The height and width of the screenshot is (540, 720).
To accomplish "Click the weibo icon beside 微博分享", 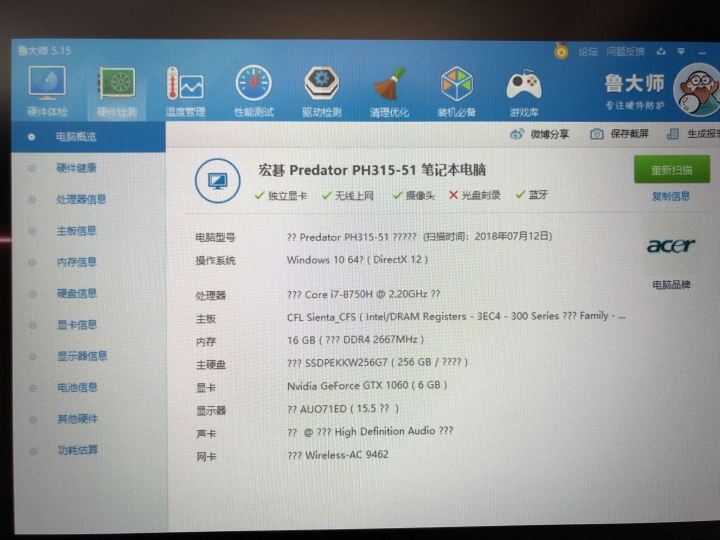I will [x=517, y=134].
